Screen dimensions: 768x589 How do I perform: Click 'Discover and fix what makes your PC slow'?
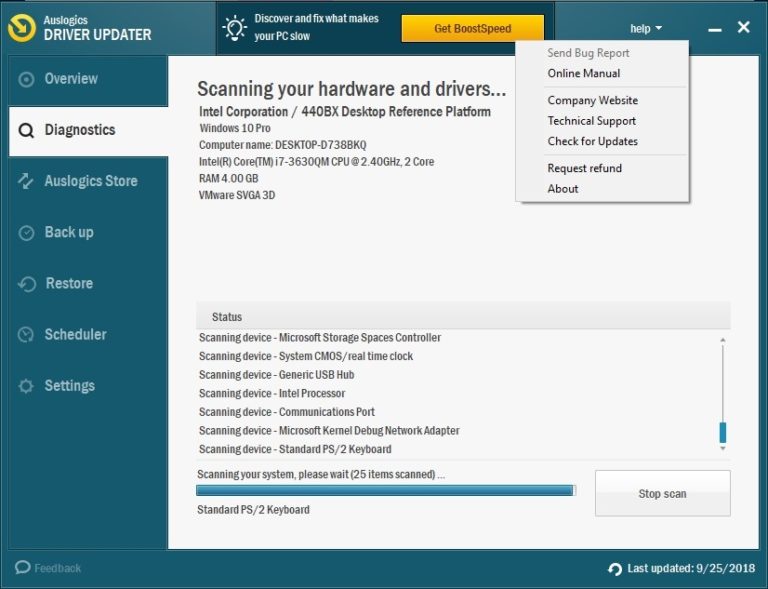point(316,27)
